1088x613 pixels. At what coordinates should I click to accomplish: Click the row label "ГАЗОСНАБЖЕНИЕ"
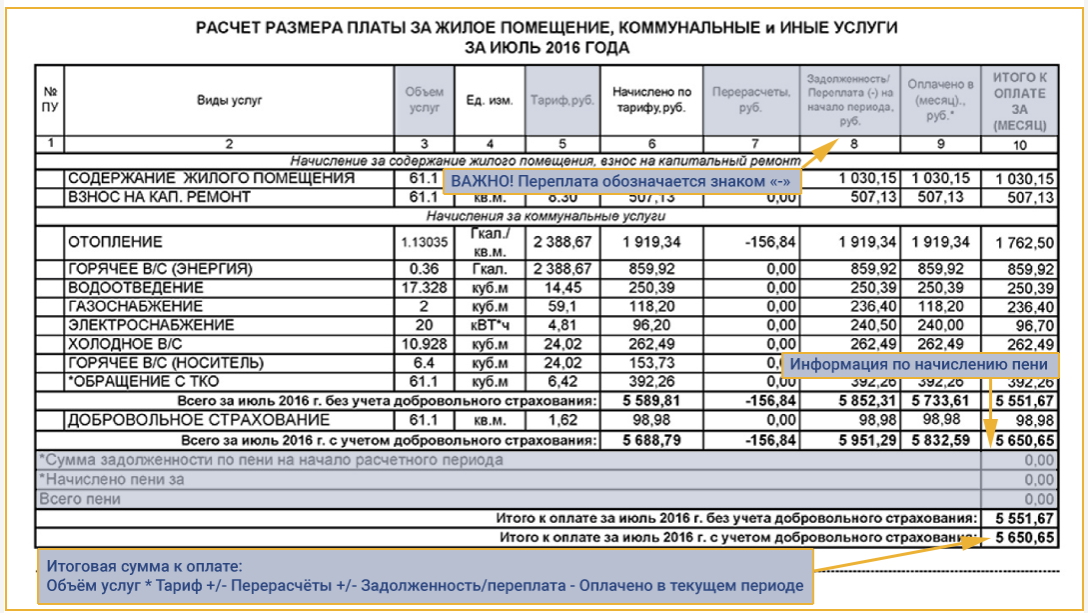135,306
